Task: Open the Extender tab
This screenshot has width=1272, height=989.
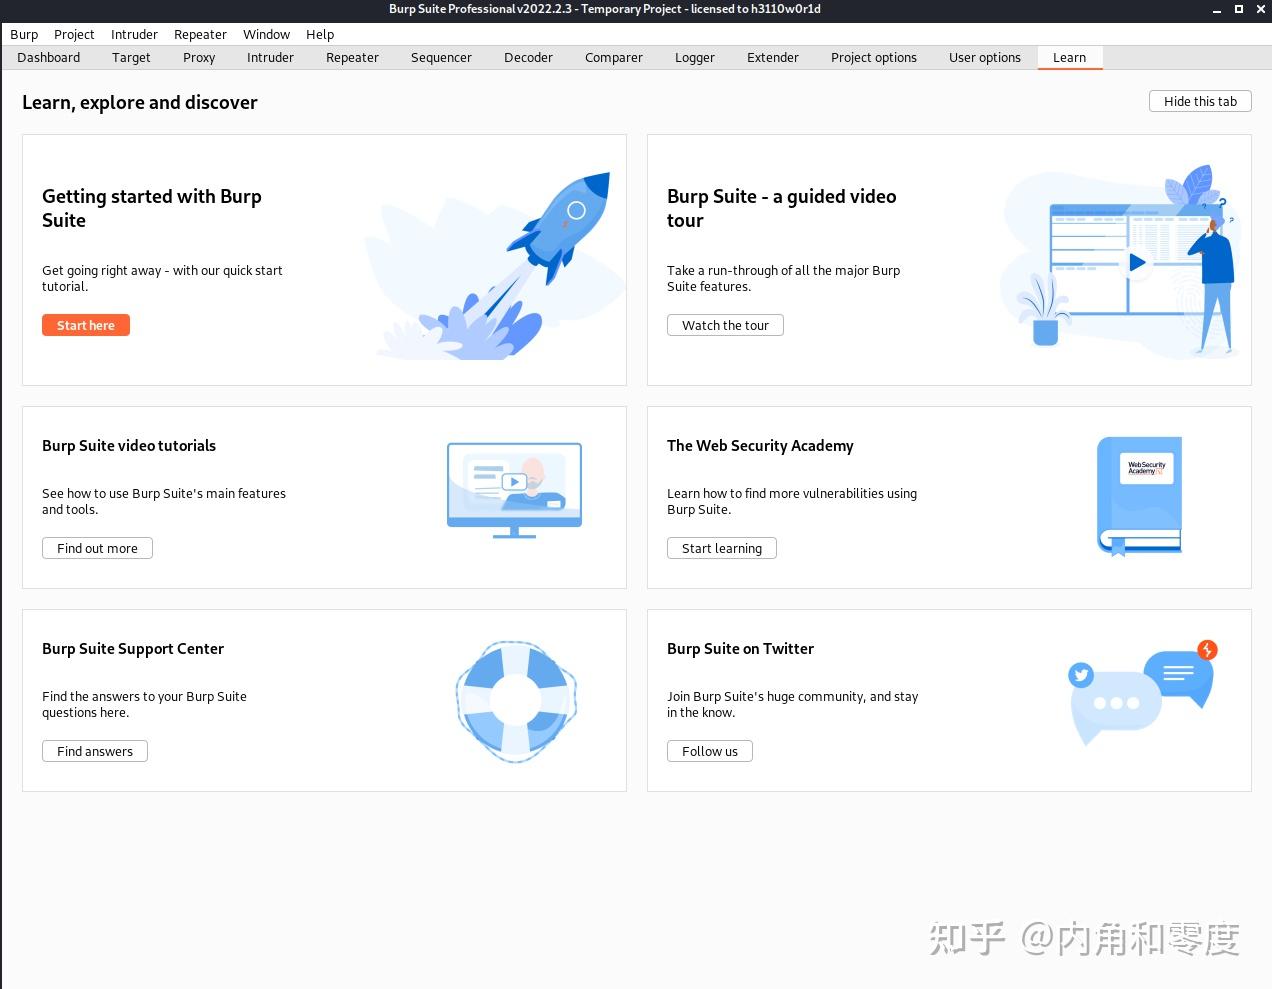Action: 772,57
